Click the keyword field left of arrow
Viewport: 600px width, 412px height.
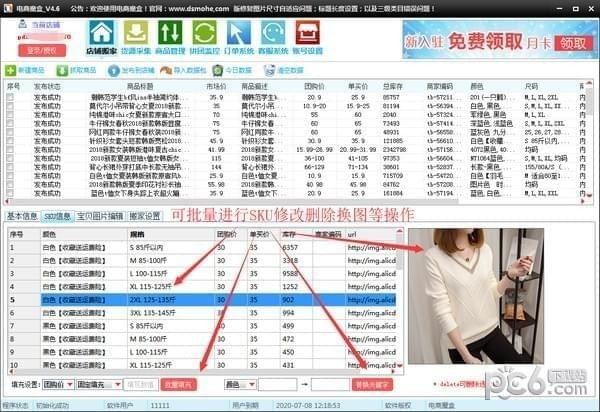coord(278,384)
